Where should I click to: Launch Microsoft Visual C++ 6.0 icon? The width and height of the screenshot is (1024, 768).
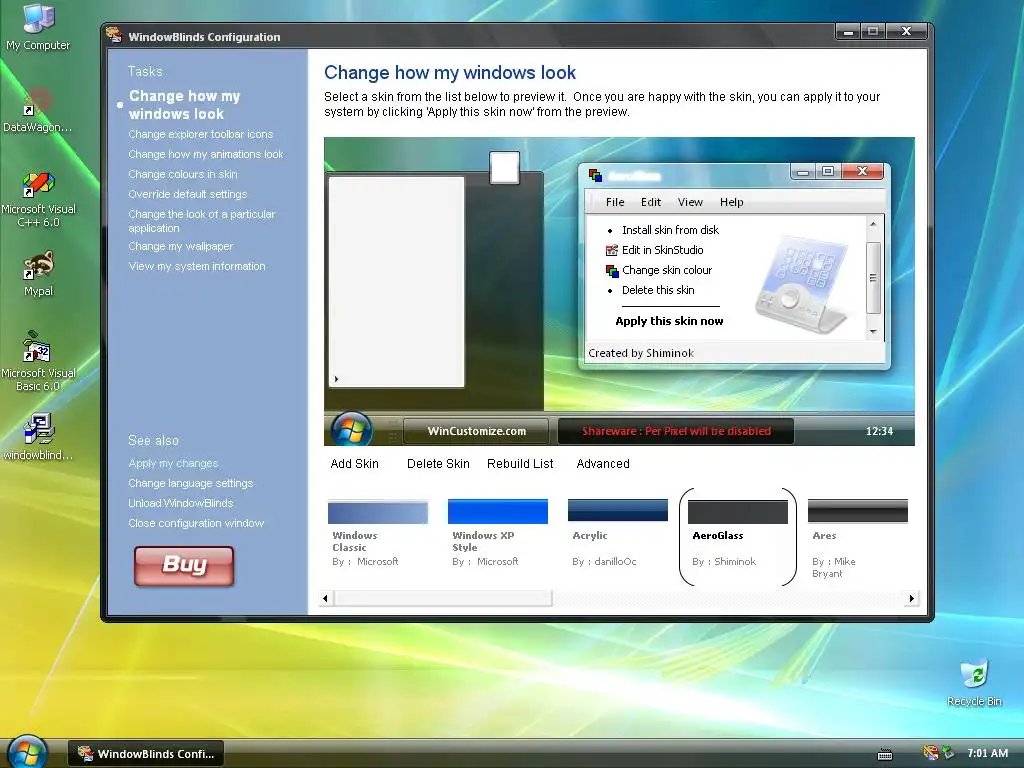coord(38,199)
